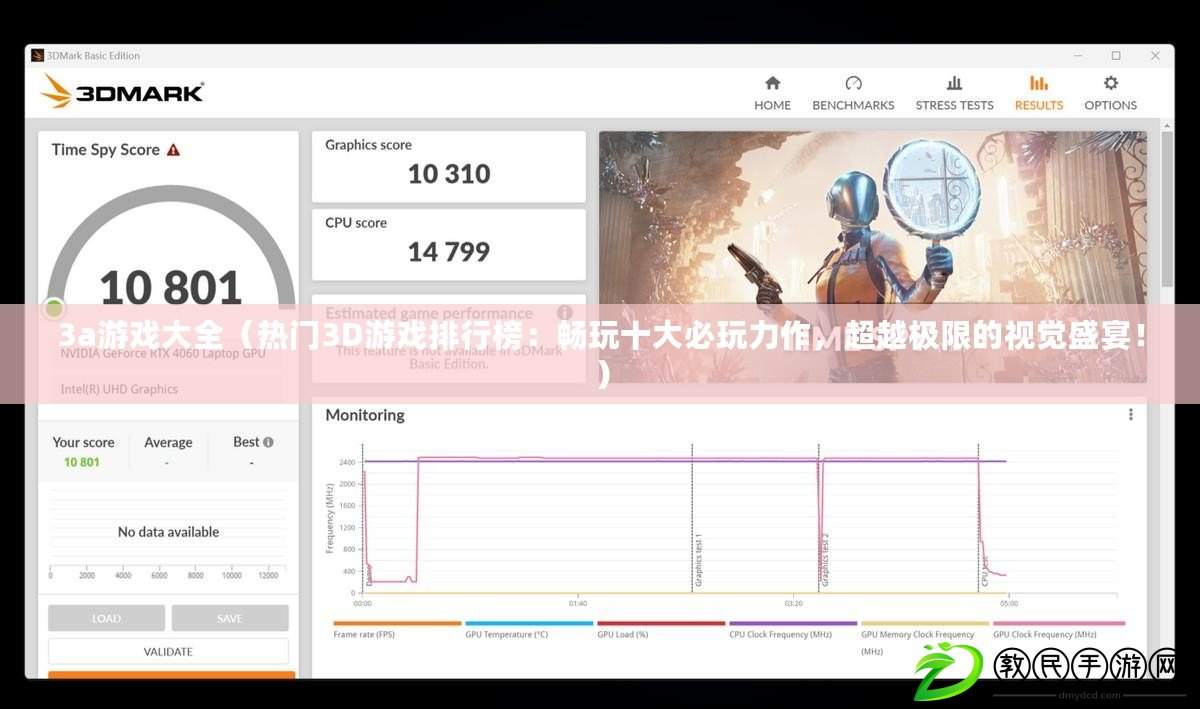The height and width of the screenshot is (709, 1200).
Task: Click info icon next to Estimated game performance
Action: (564, 313)
